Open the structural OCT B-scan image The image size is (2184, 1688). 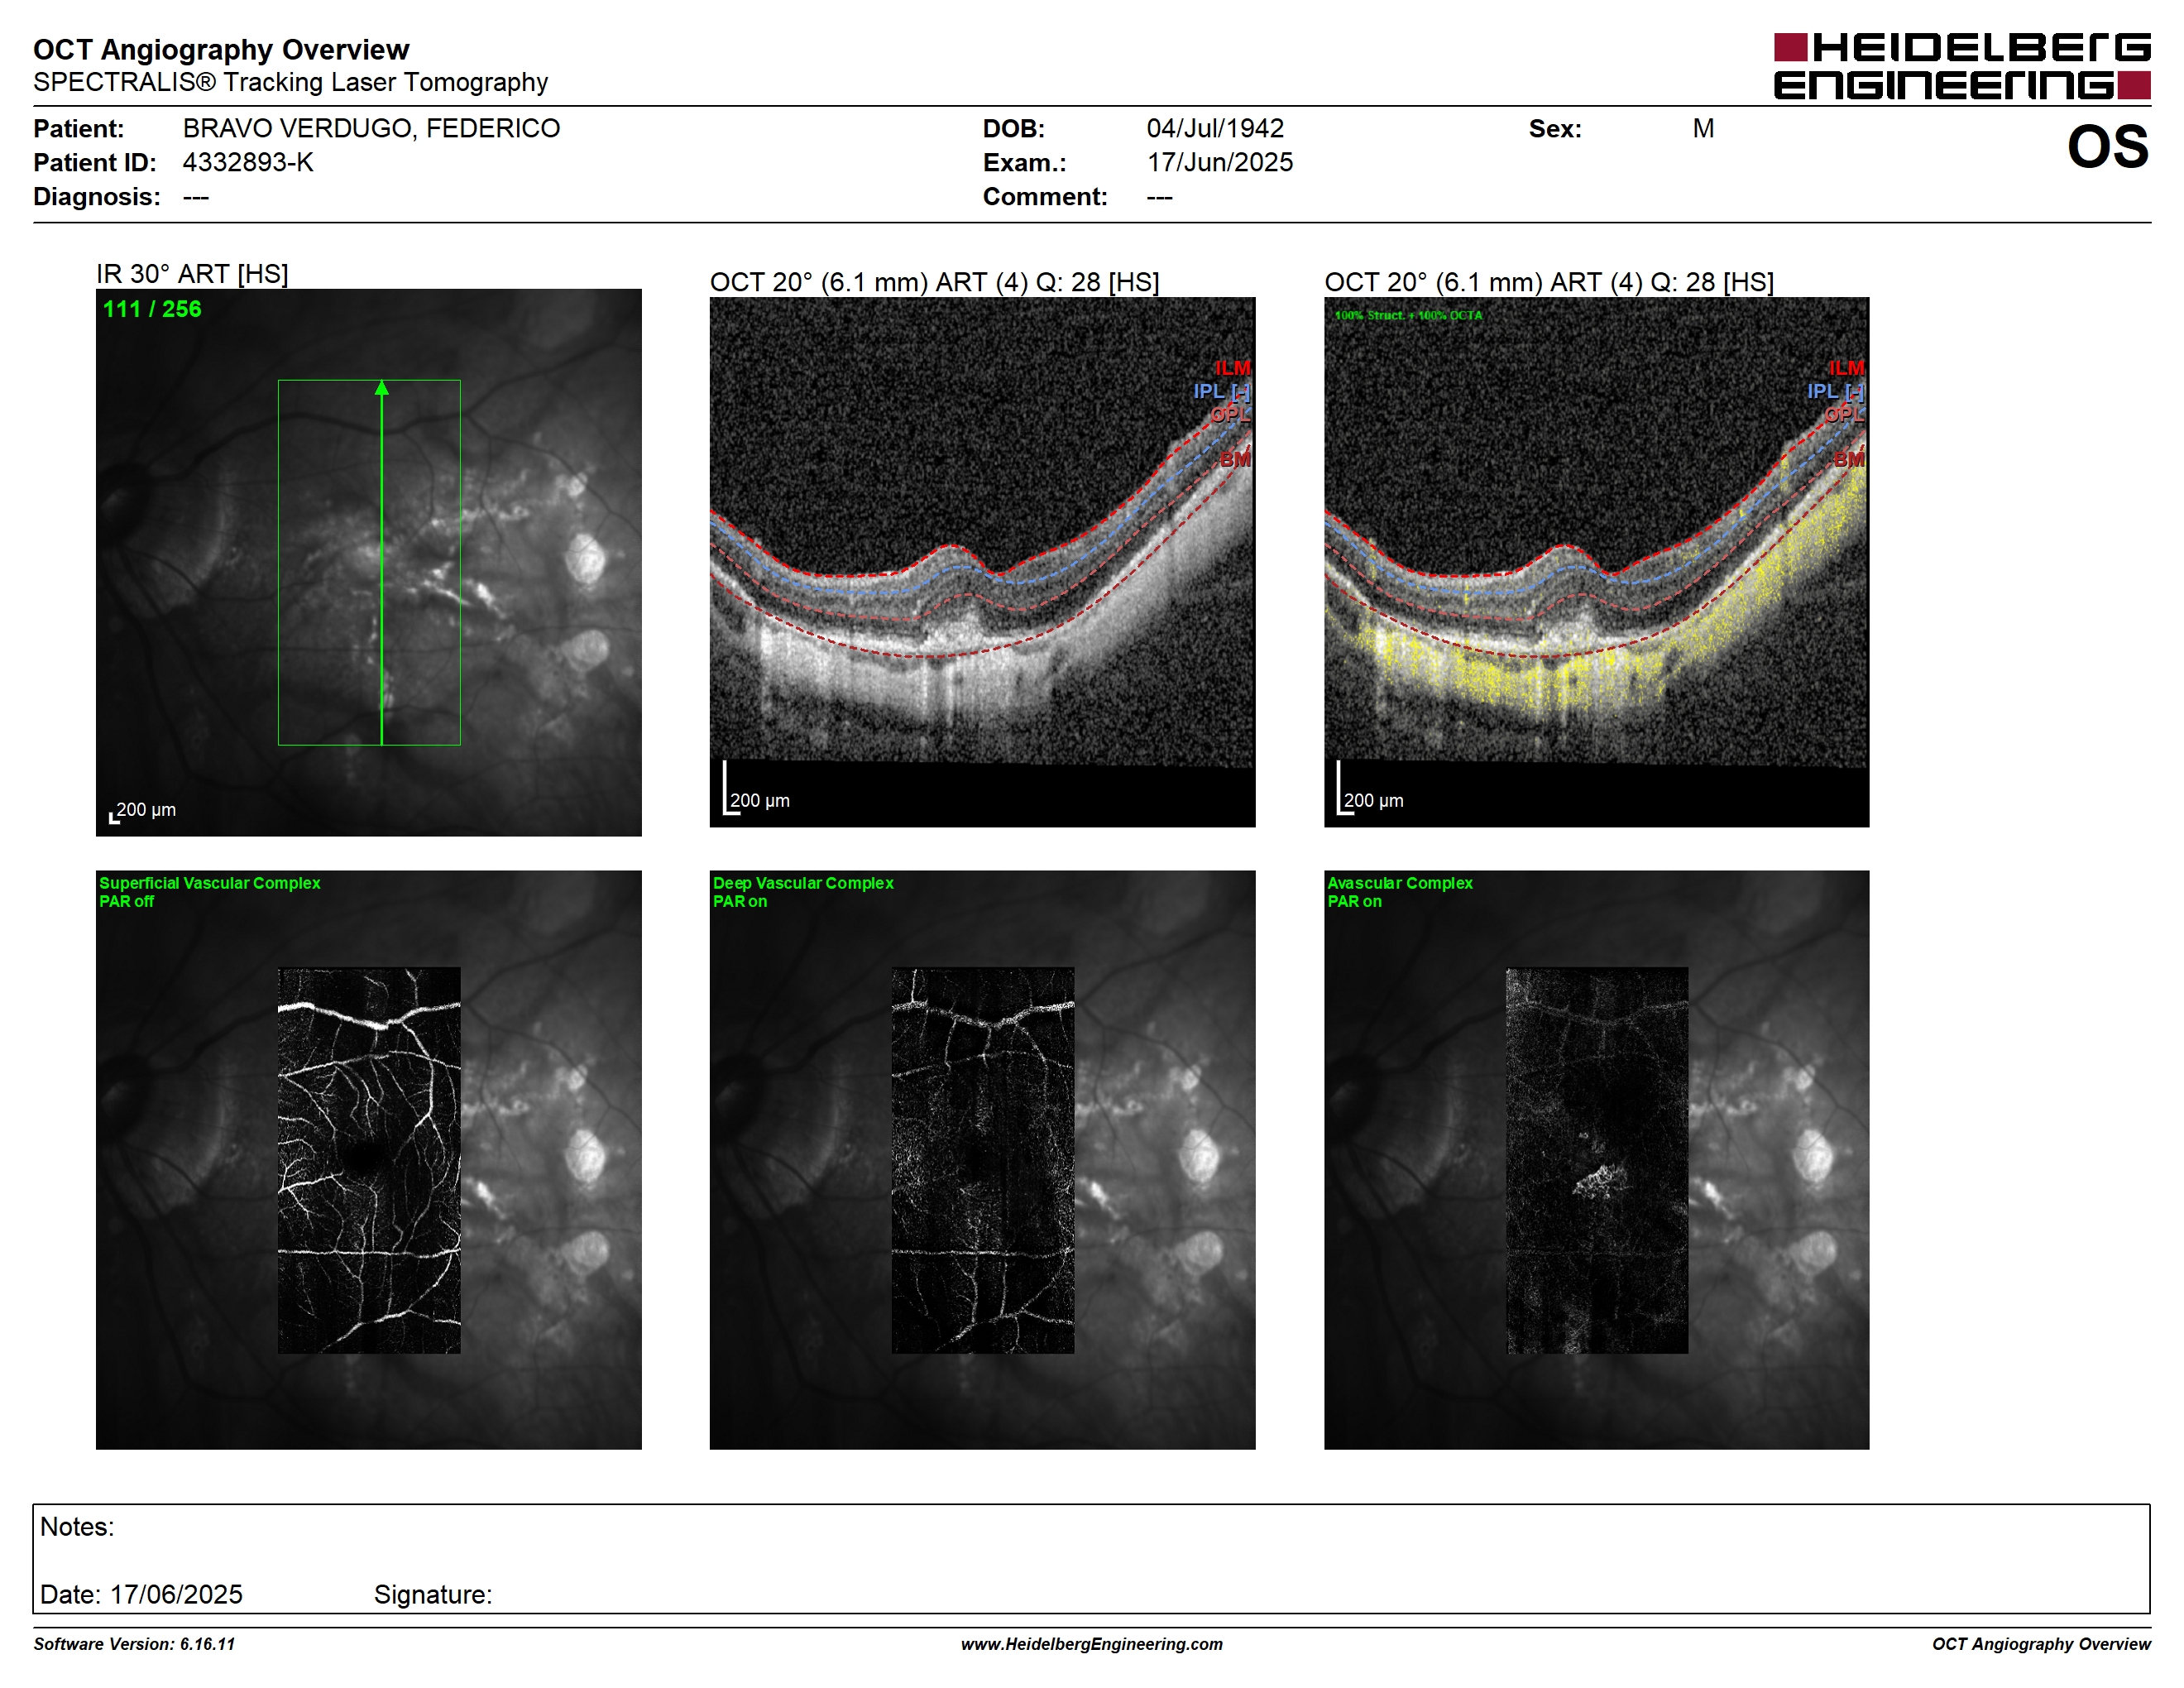(x=982, y=562)
